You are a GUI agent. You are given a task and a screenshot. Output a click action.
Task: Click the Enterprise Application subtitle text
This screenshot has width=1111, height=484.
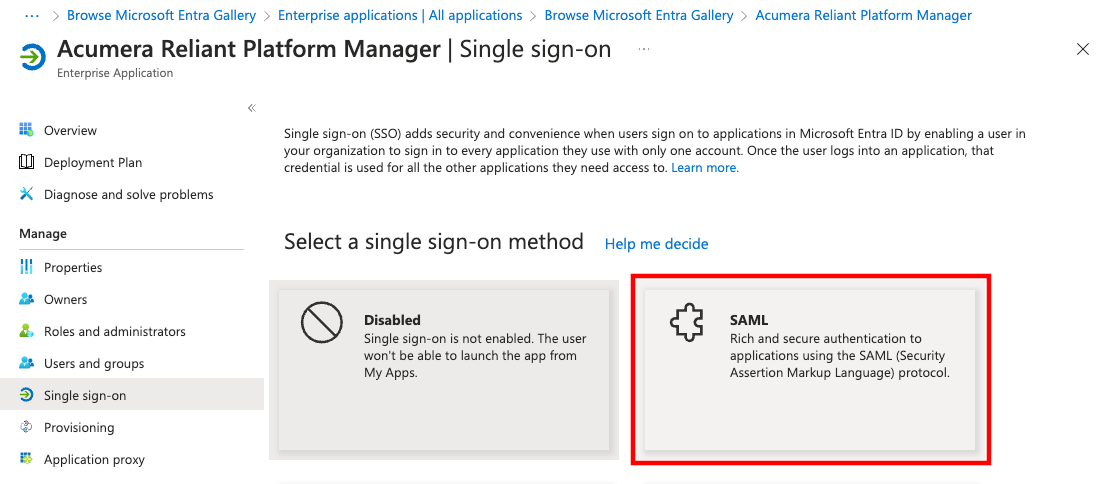tap(115, 73)
